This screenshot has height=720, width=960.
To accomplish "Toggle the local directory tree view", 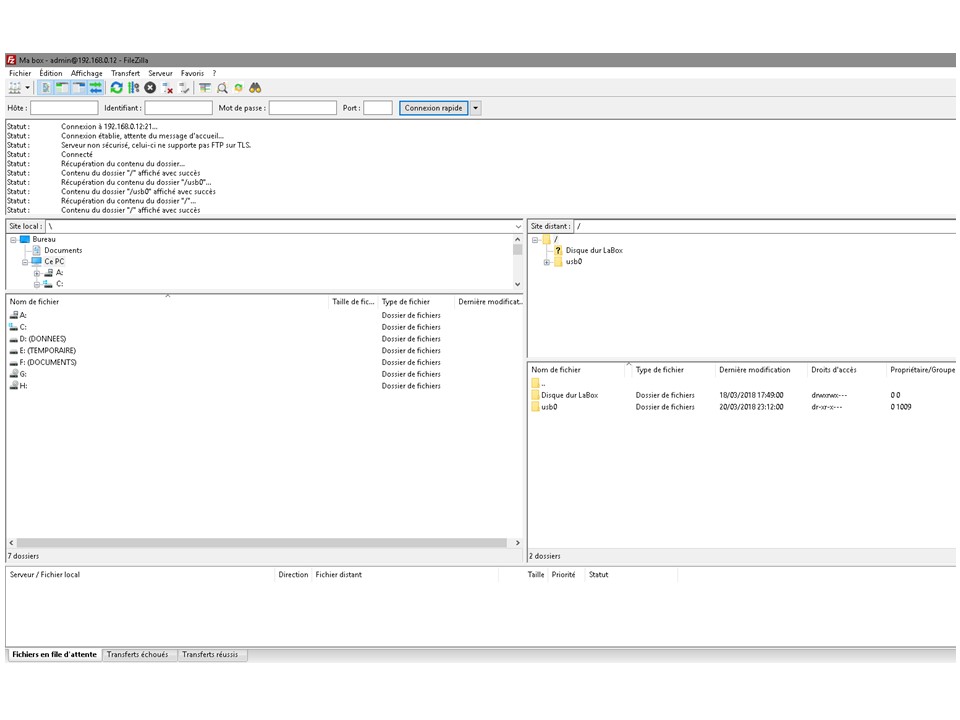I will [62, 88].
